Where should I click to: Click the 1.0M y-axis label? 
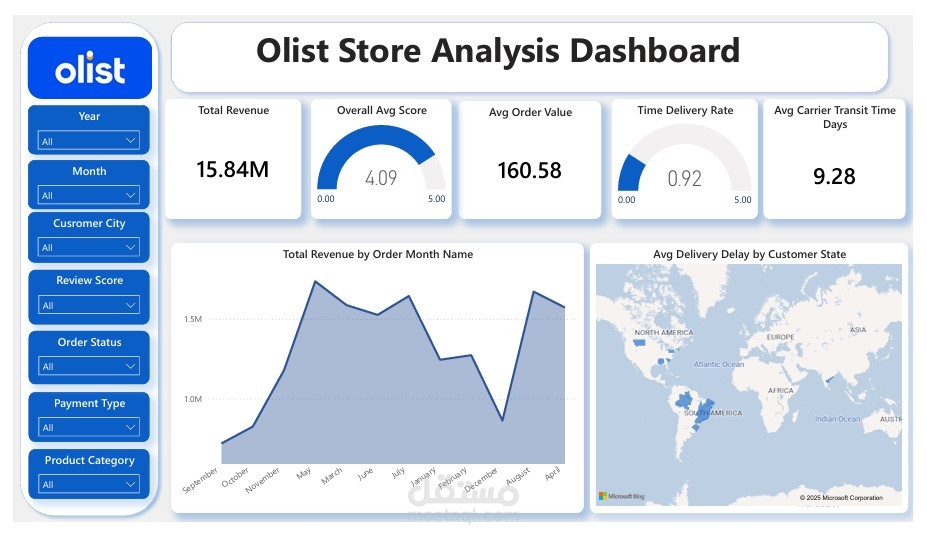point(193,399)
